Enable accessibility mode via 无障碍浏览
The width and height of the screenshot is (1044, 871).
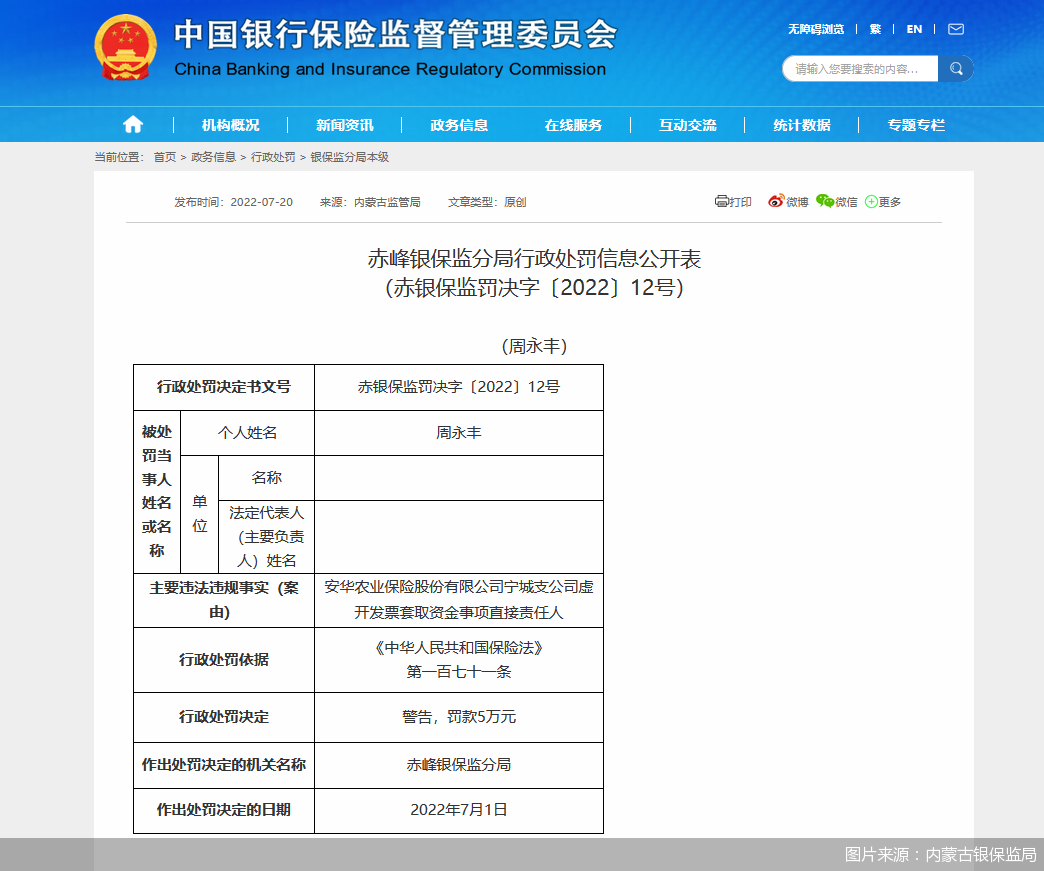click(x=818, y=29)
